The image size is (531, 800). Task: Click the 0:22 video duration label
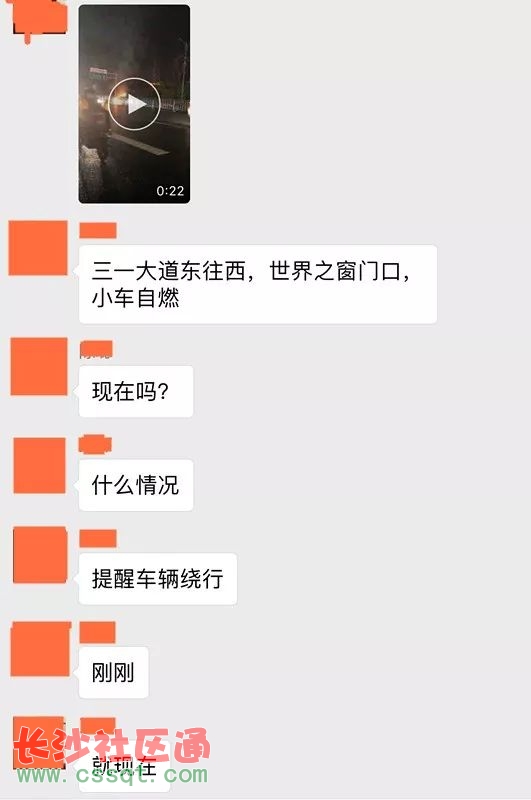[x=170, y=191]
